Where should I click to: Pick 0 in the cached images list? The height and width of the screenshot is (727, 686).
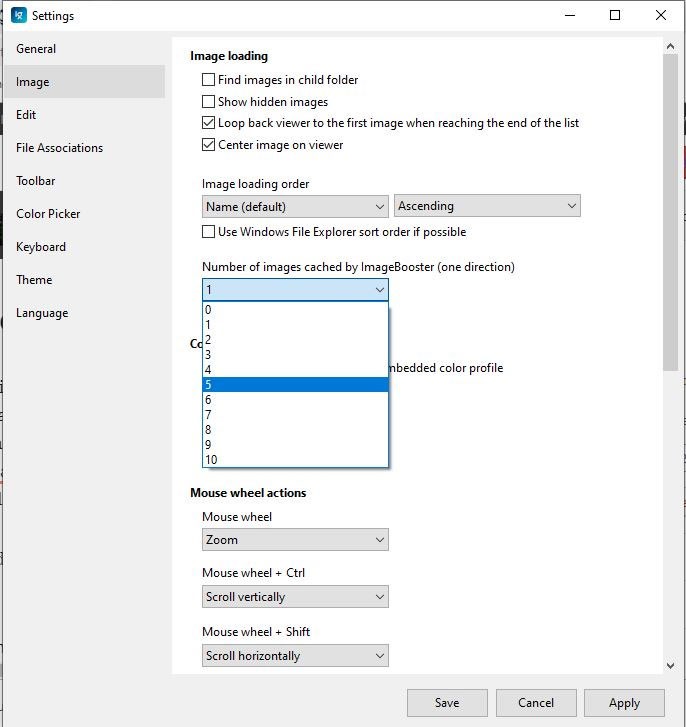(294, 310)
